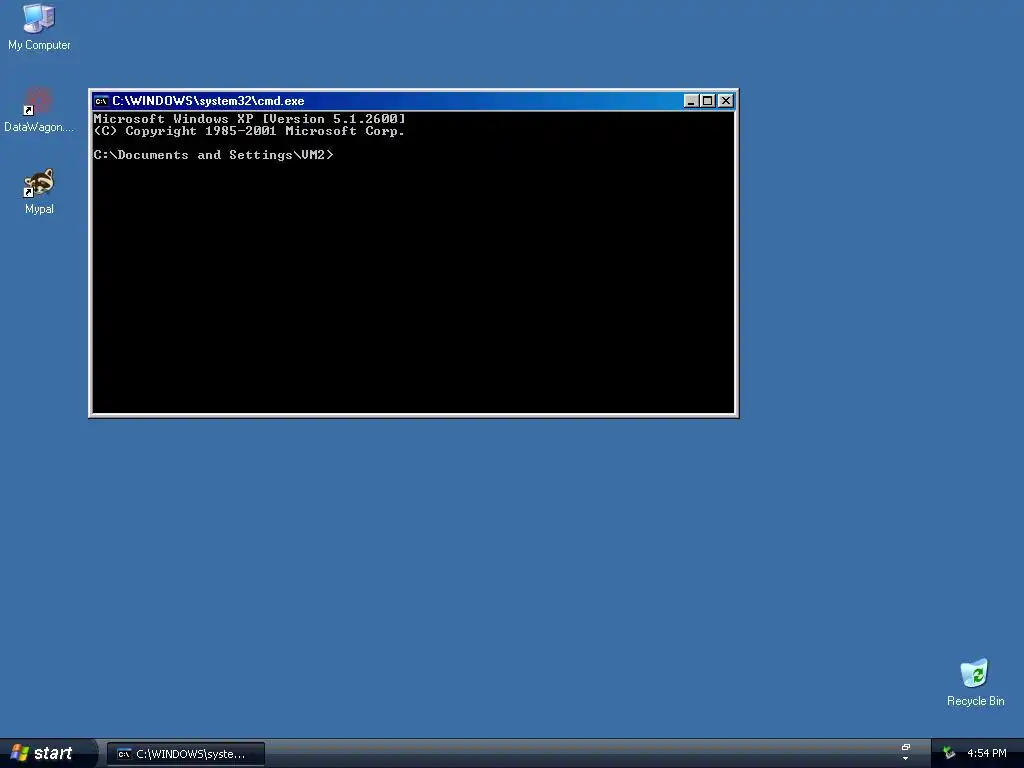This screenshot has width=1024, height=768.
Task: Minimize the cmd.exe window
Action: click(691, 101)
